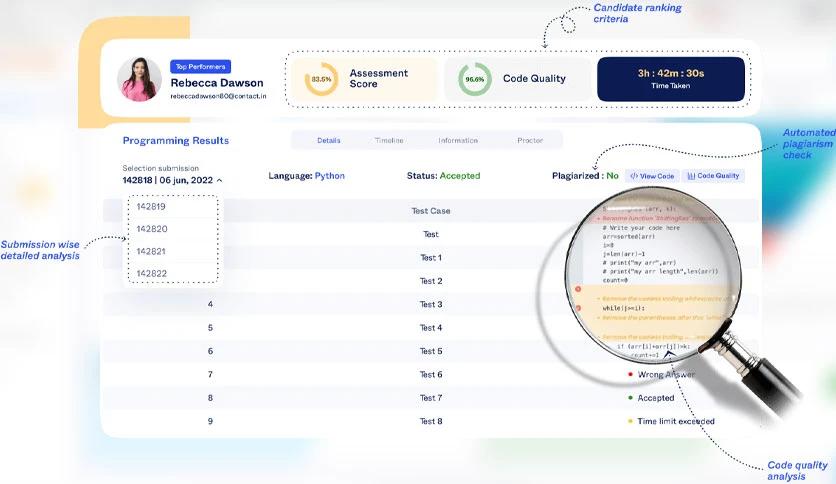Click the Accepted result for Test 7
836x484 pixels.
656,398
